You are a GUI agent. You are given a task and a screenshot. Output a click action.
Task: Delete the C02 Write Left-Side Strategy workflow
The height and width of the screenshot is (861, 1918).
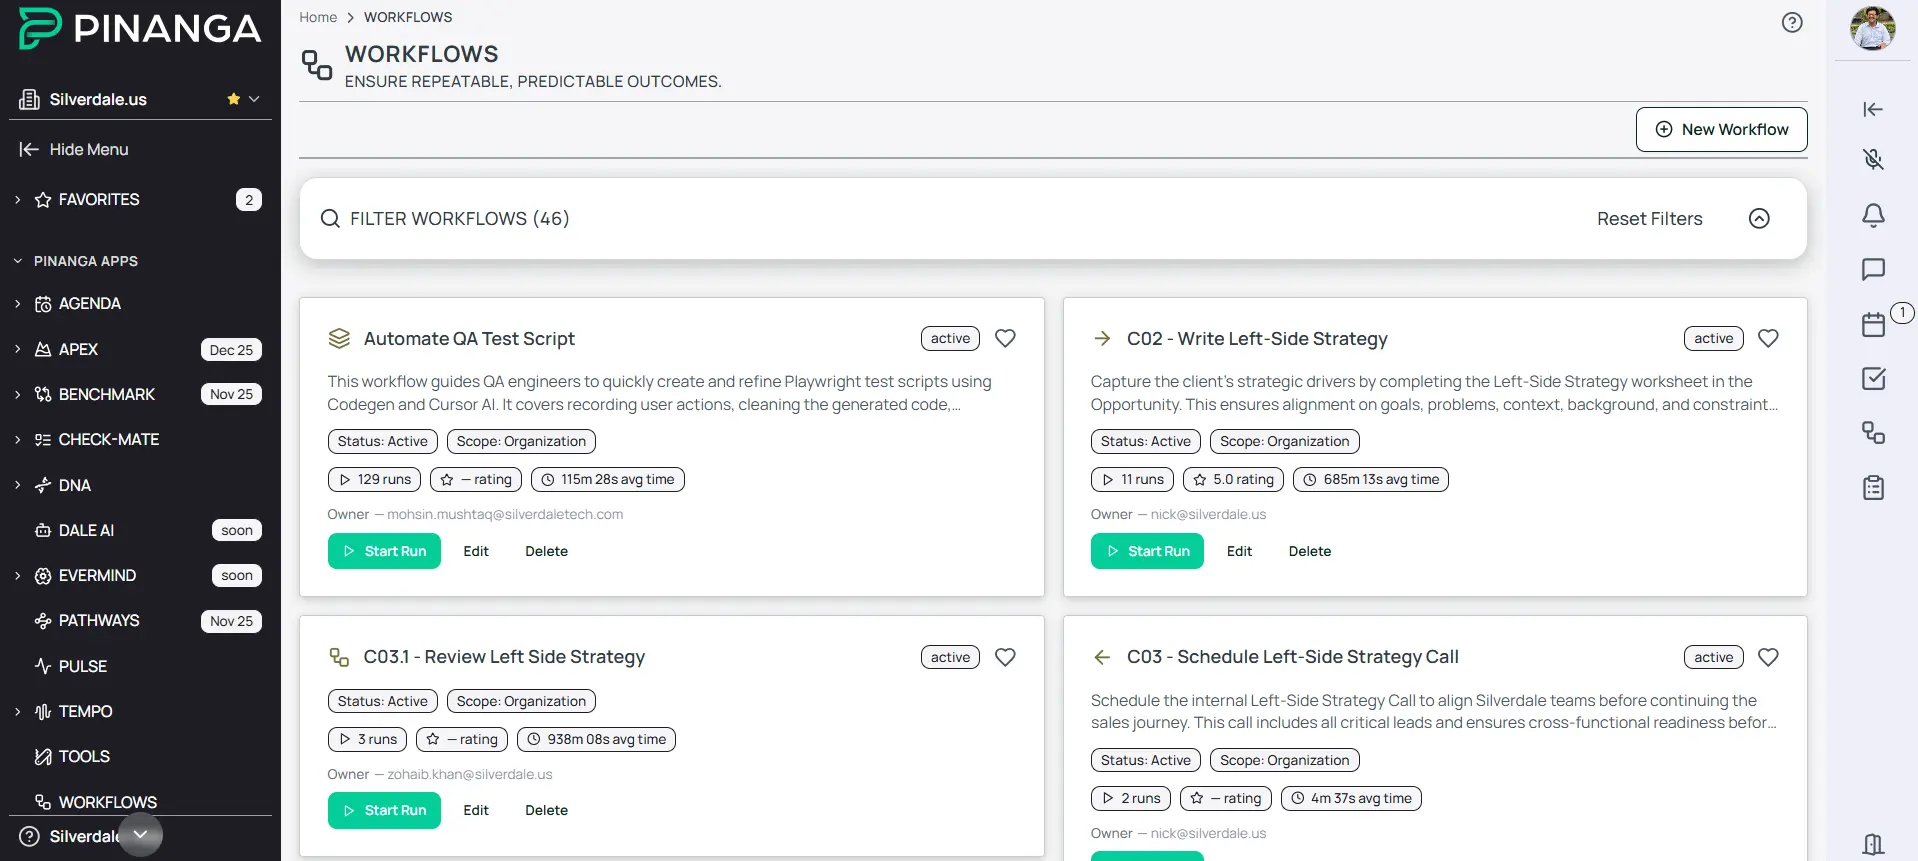(x=1310, y=551)
